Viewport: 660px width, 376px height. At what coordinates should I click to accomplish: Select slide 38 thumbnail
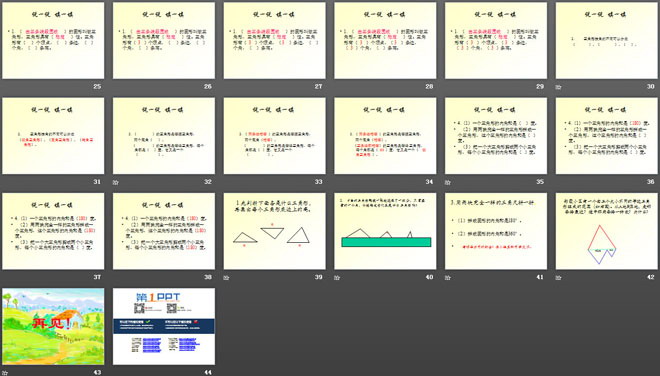coord(164,231)
